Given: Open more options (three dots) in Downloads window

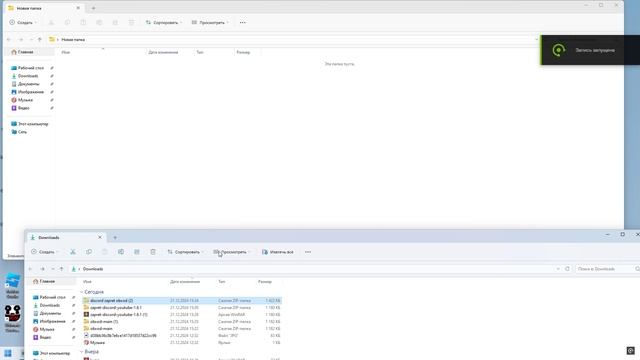Looking at the screenshot, I should click(308, 252).
